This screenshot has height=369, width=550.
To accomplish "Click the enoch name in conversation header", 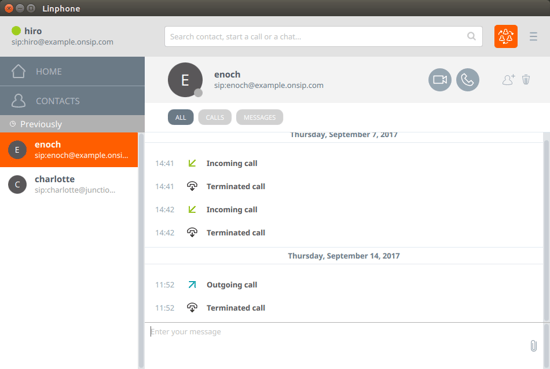I will click(x=227, y=74).
